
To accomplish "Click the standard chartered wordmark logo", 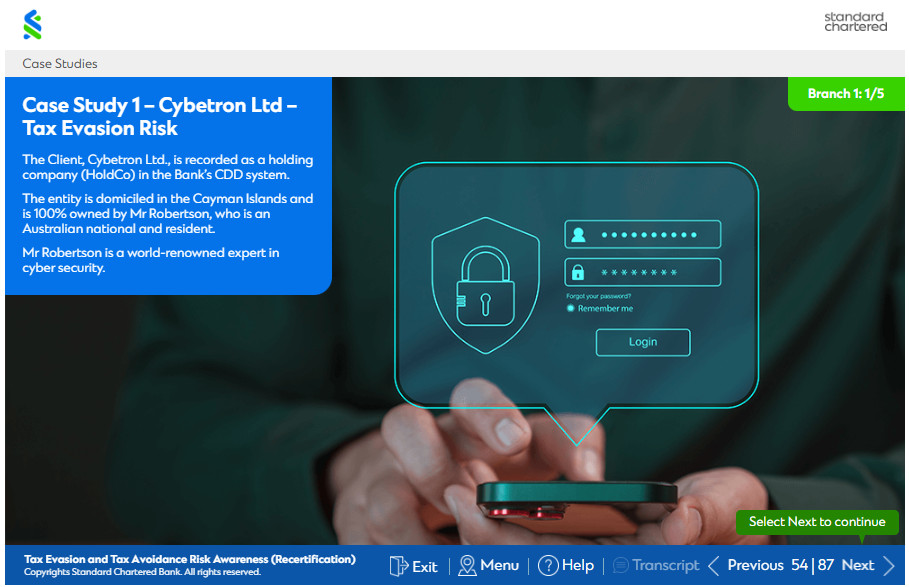I will click(856, 22).
